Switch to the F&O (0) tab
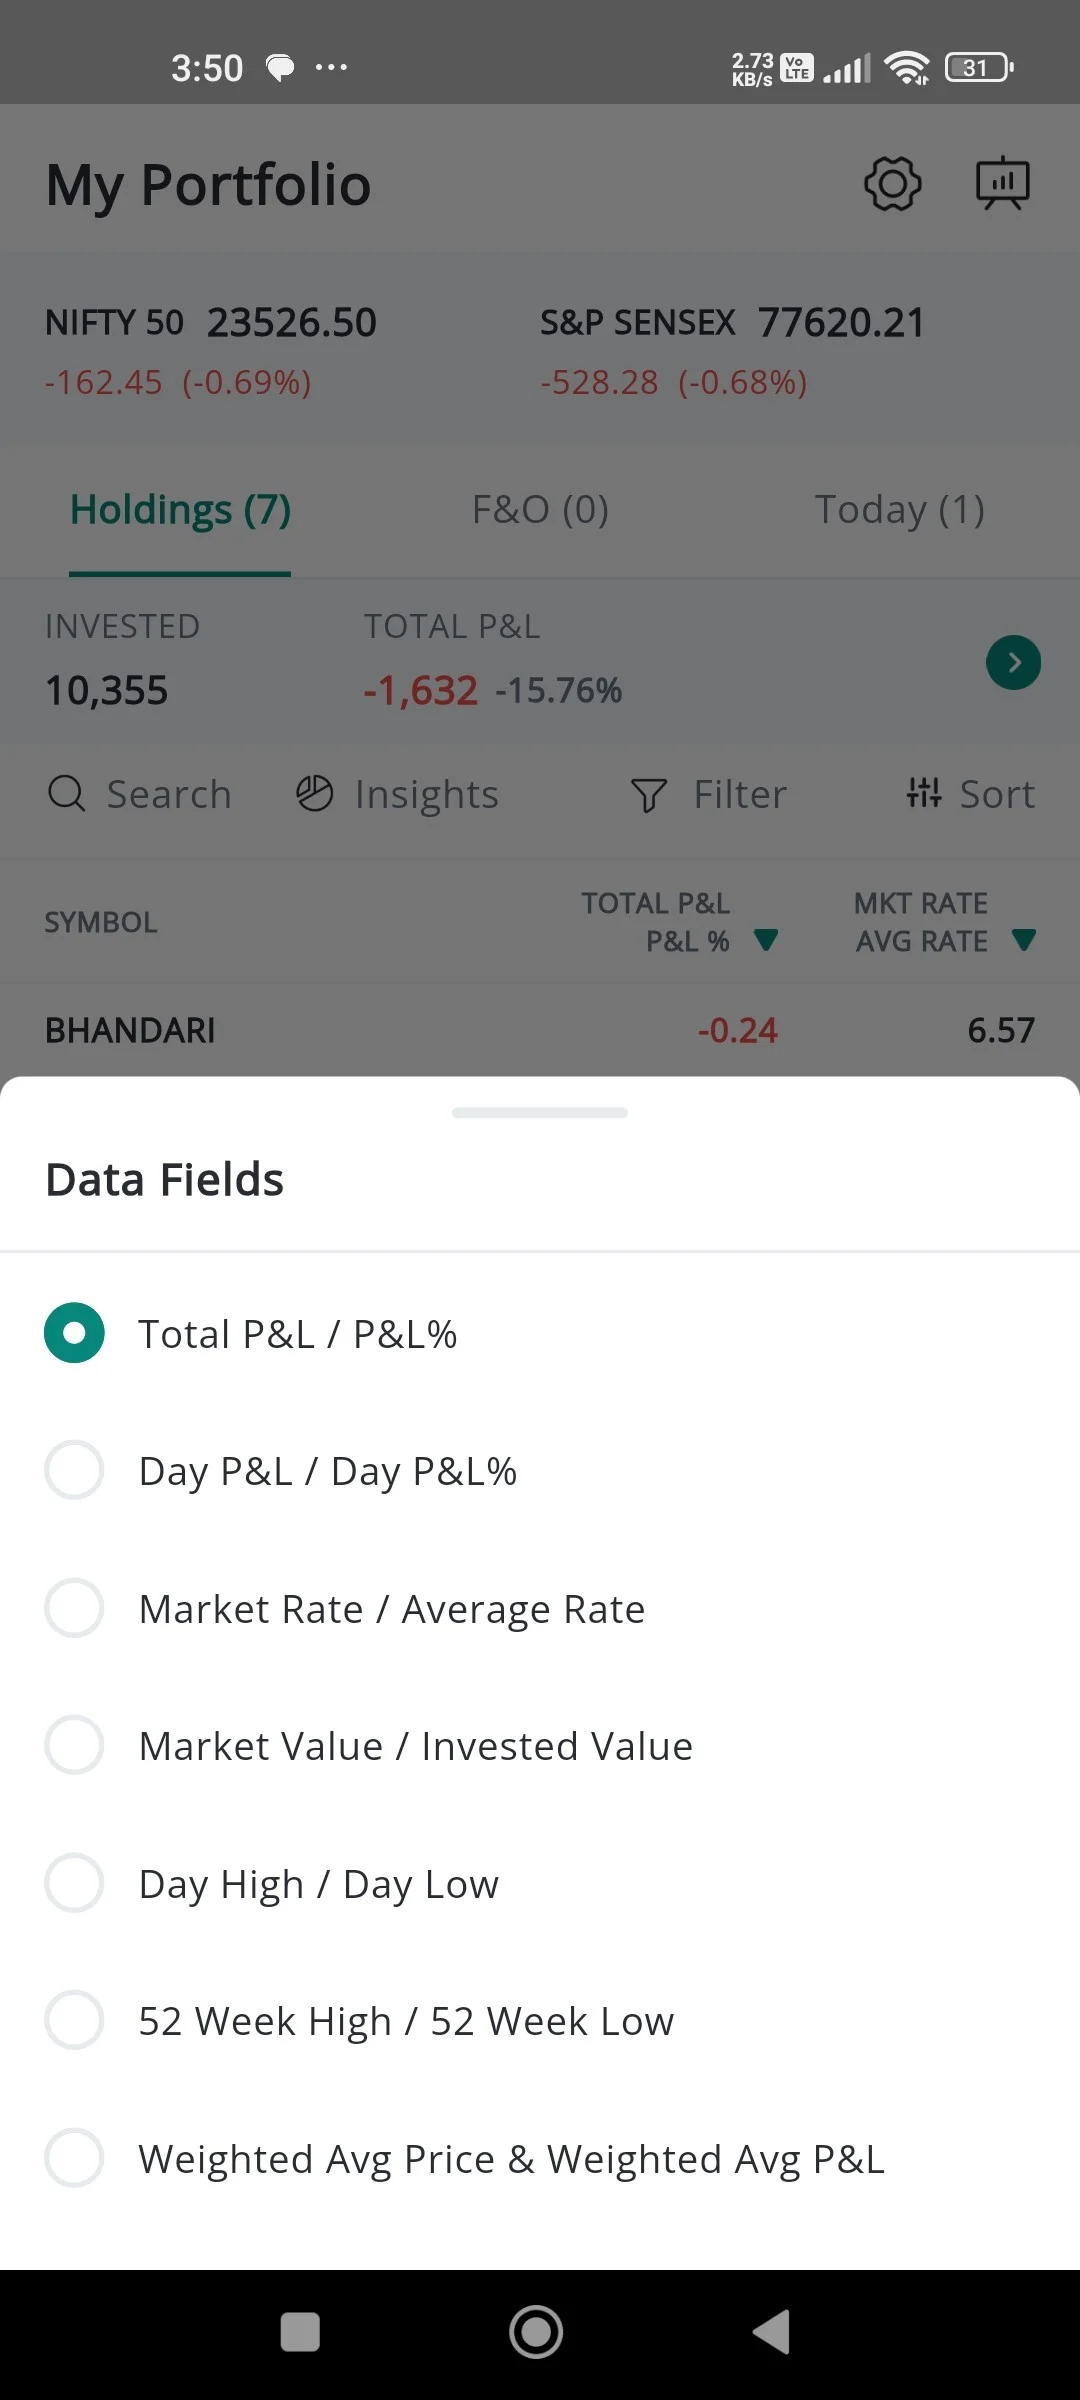This screenshot has height=2400, width=1080. coord(540,510)
